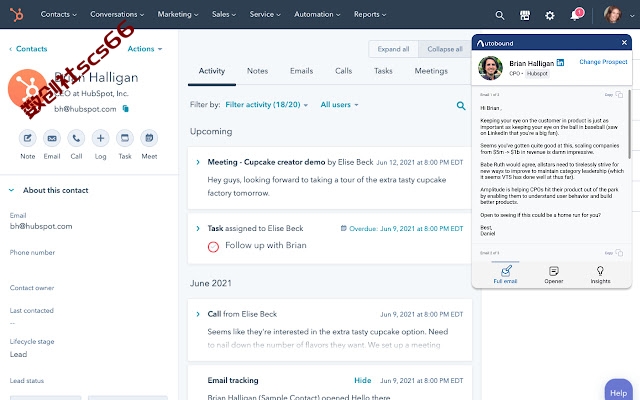Collapse the About this contact section
Viewport: 640px width, 400px height.
tap(11, 190)
